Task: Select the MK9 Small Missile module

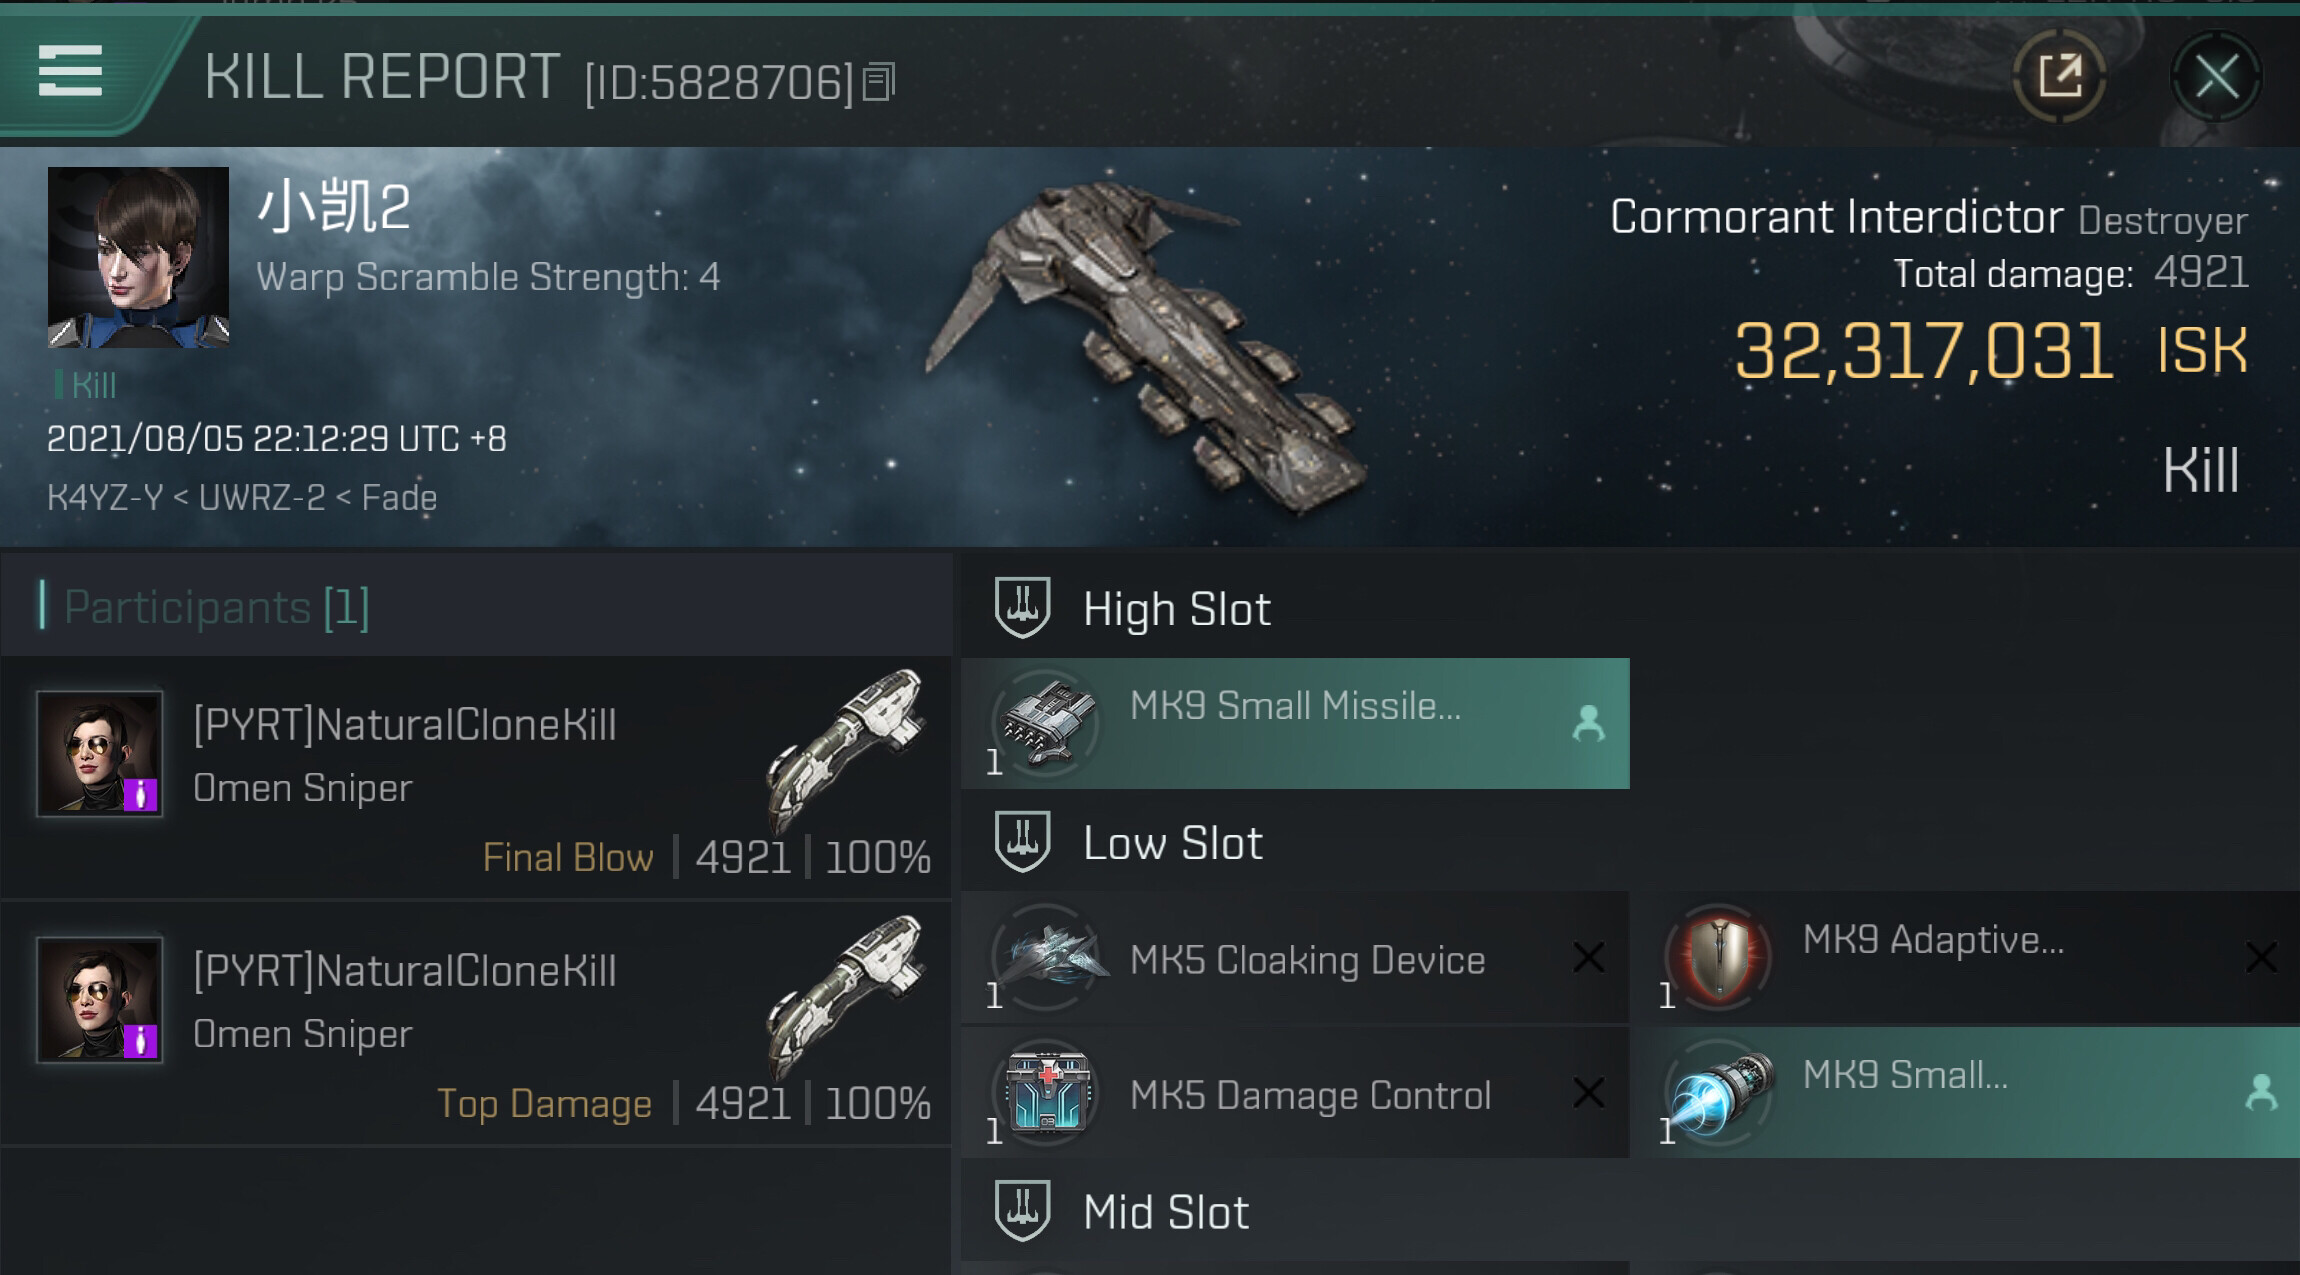Action: (1294, 722)
